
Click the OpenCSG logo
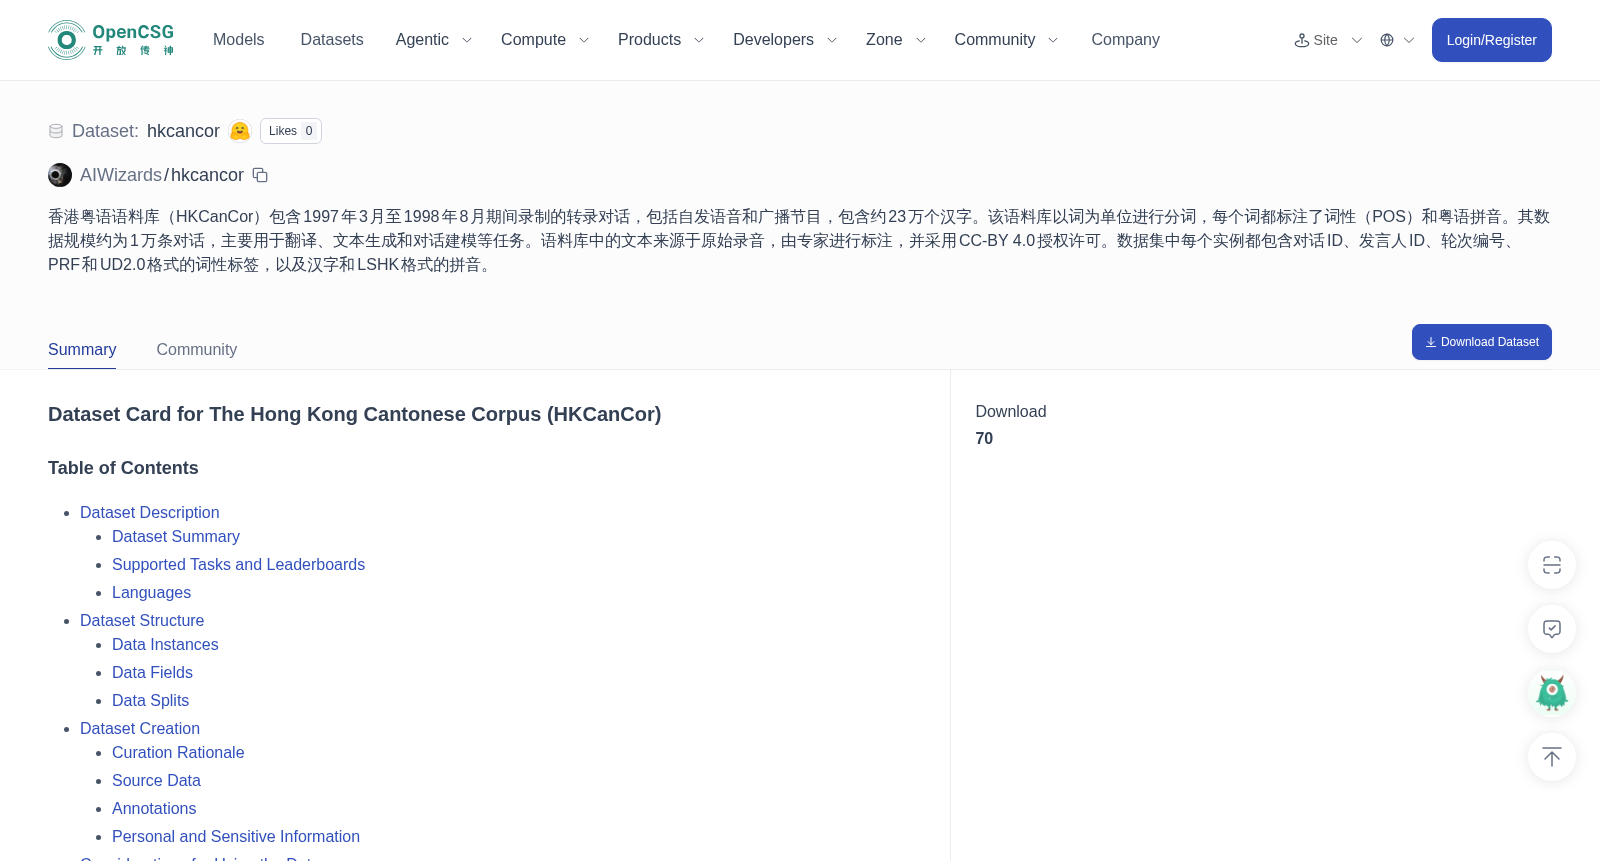pos(111,40)
